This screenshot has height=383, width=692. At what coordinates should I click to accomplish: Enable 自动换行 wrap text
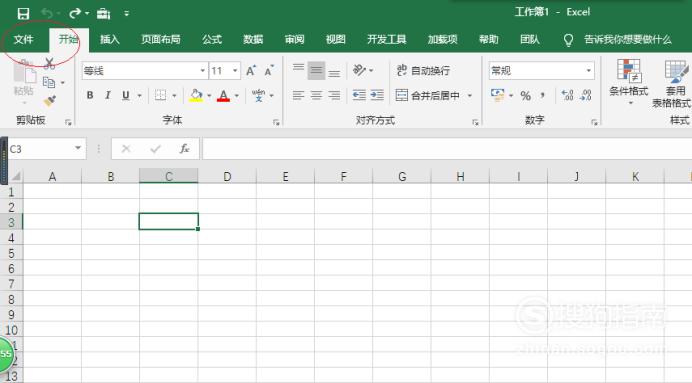tap(423, 70)
